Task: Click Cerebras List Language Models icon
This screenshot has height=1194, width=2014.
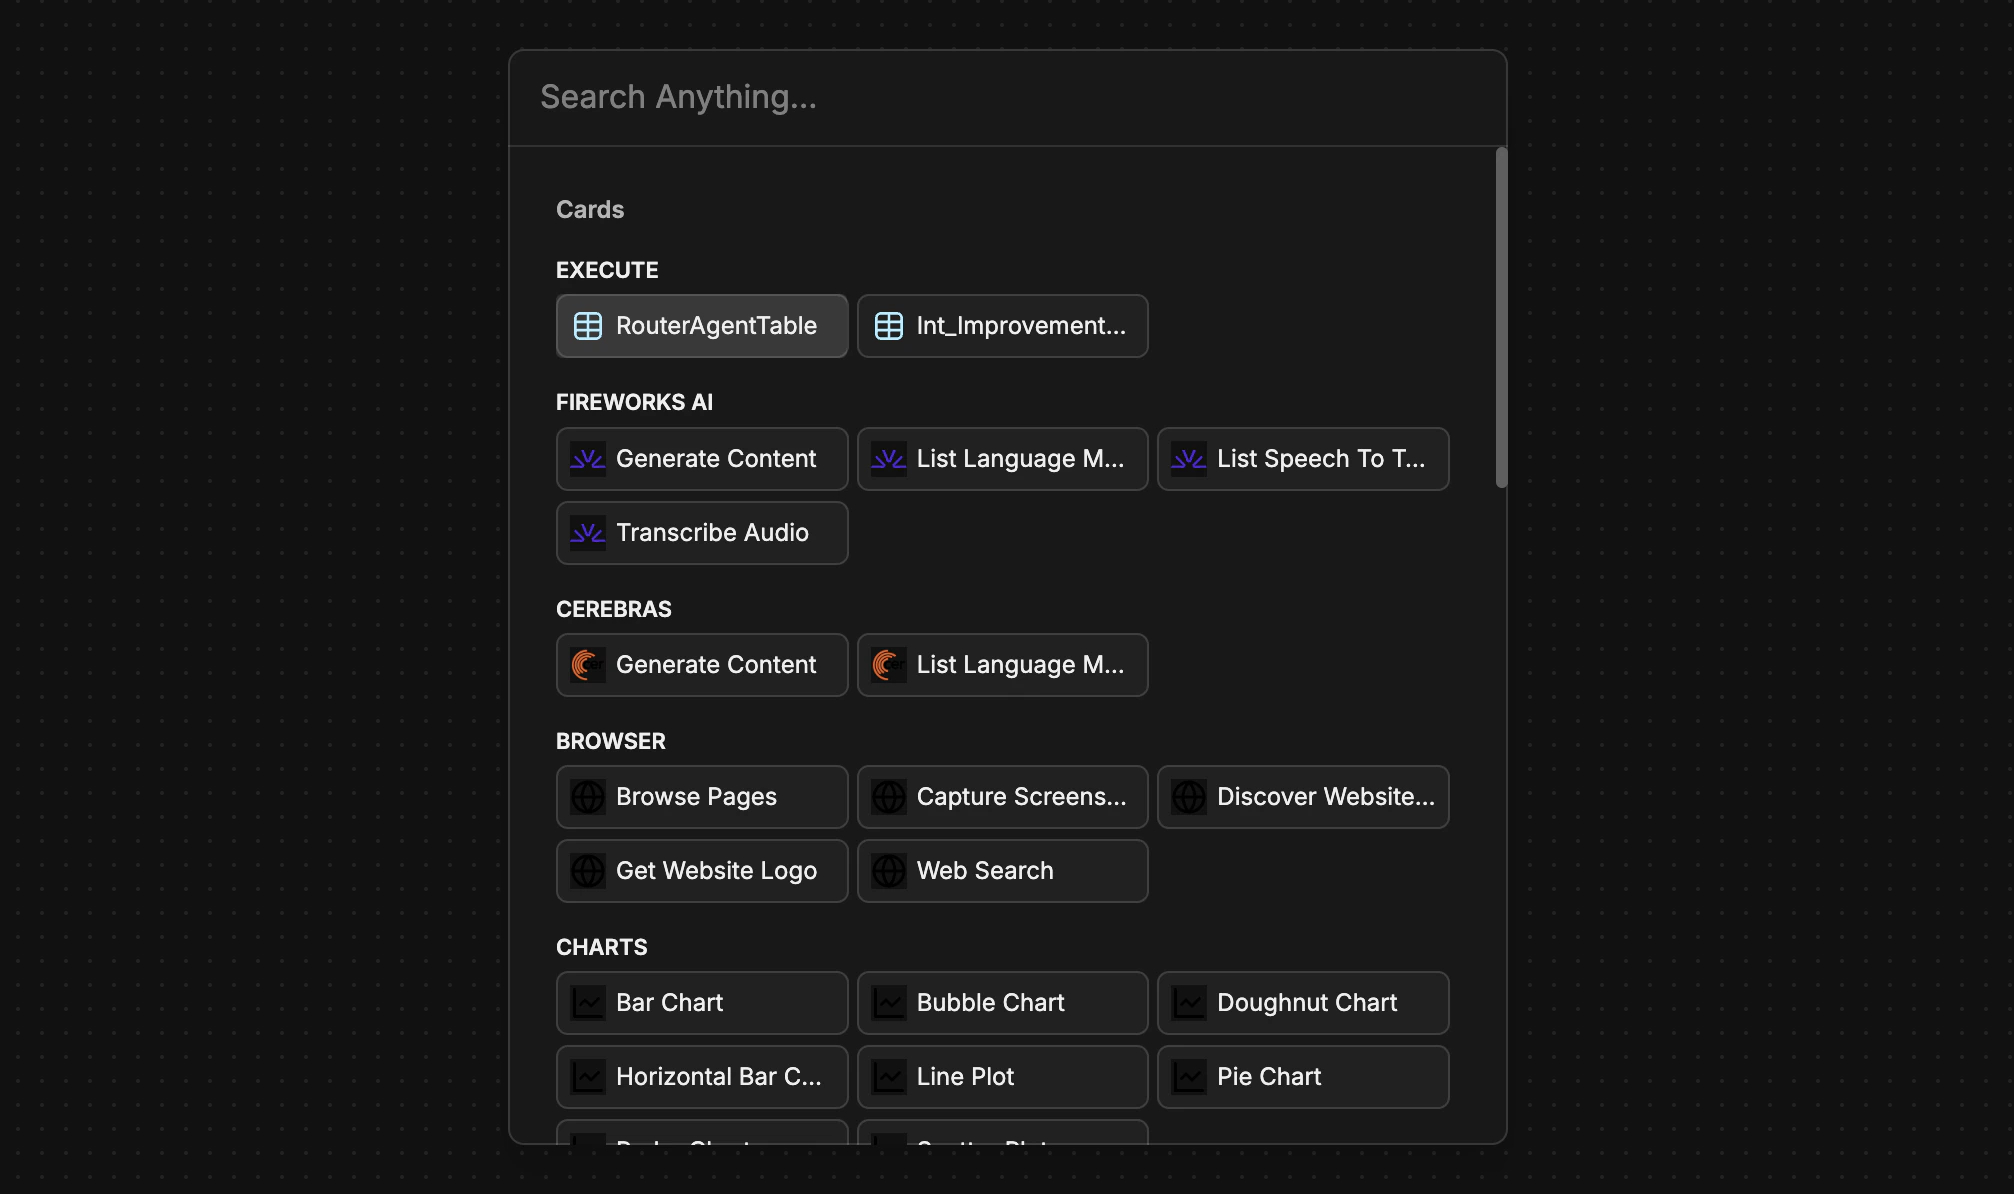Action: (x=889, y=665)
